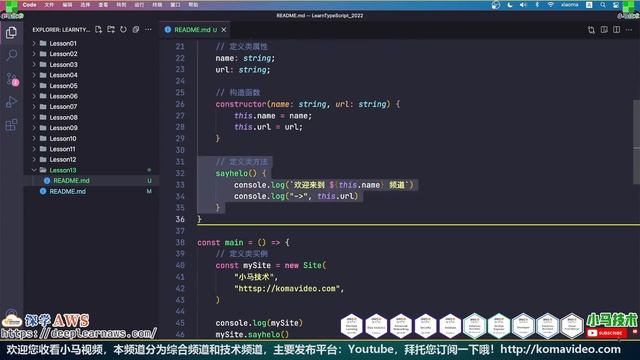
Task: Open the http://komavideo.com link in banner
Action: pyautogui.click(x=560, y=349)
